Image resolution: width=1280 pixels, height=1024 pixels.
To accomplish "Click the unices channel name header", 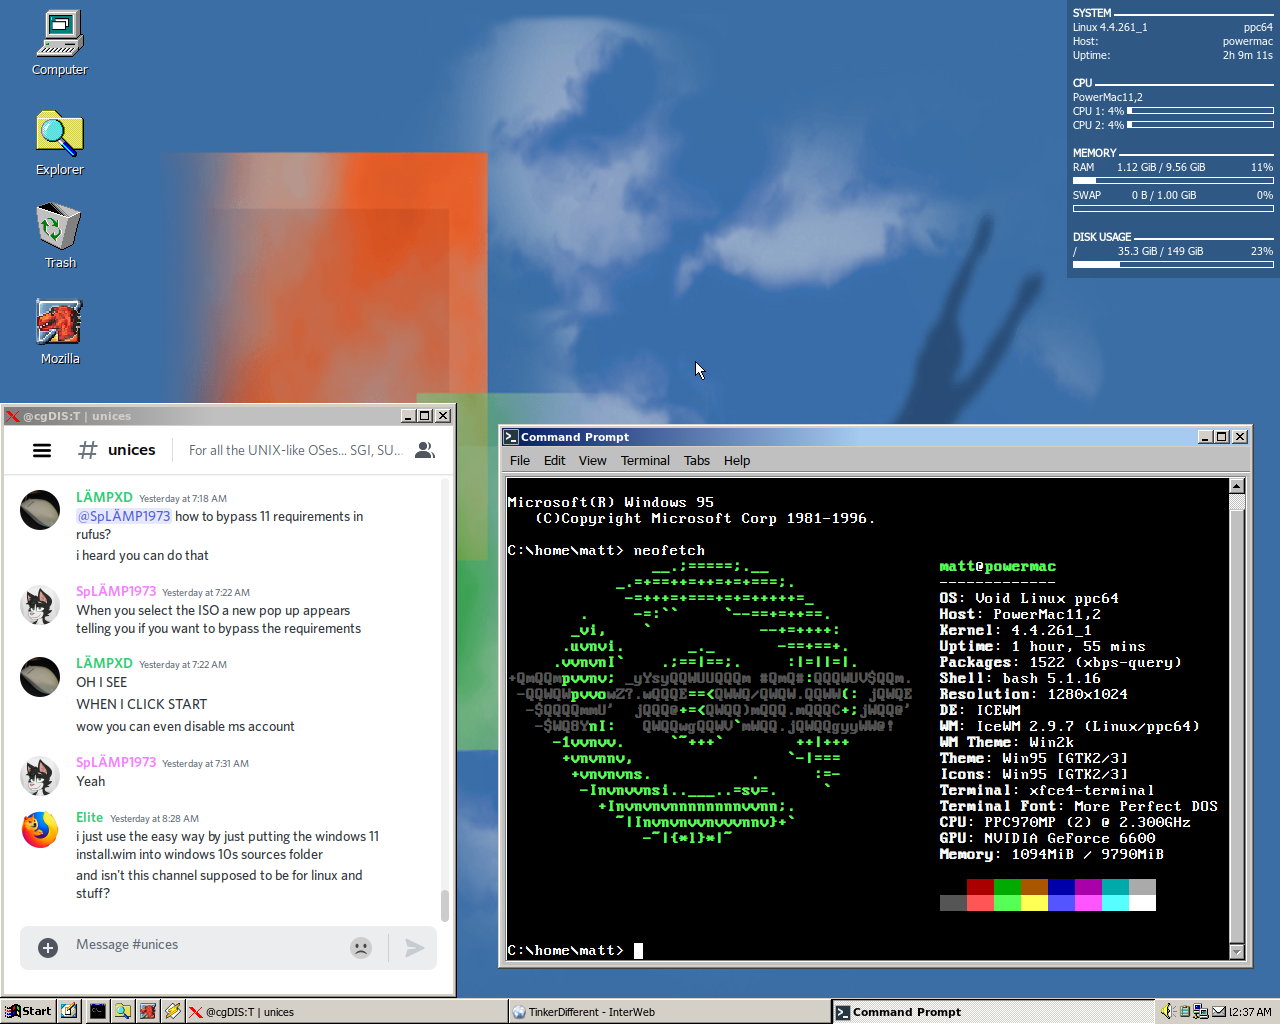I will tap(132, 450).
